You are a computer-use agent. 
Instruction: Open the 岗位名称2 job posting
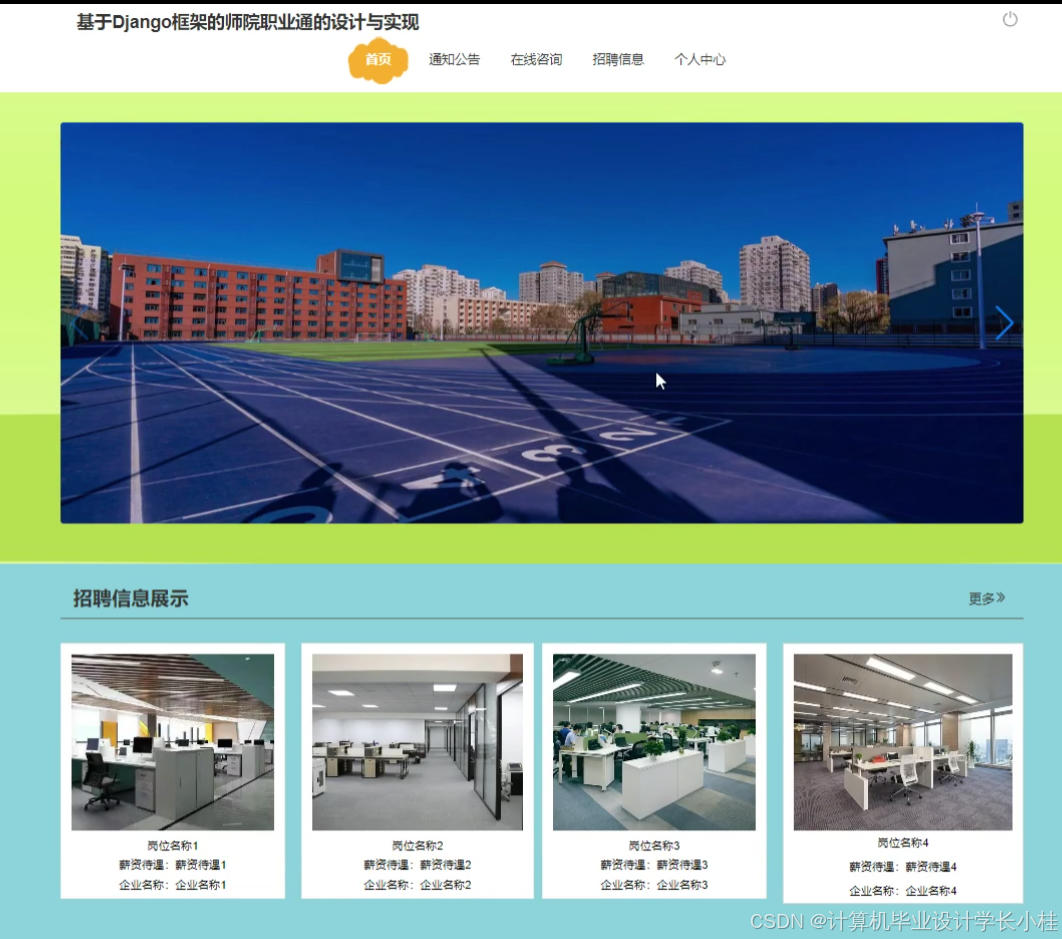tap(416, 843)
